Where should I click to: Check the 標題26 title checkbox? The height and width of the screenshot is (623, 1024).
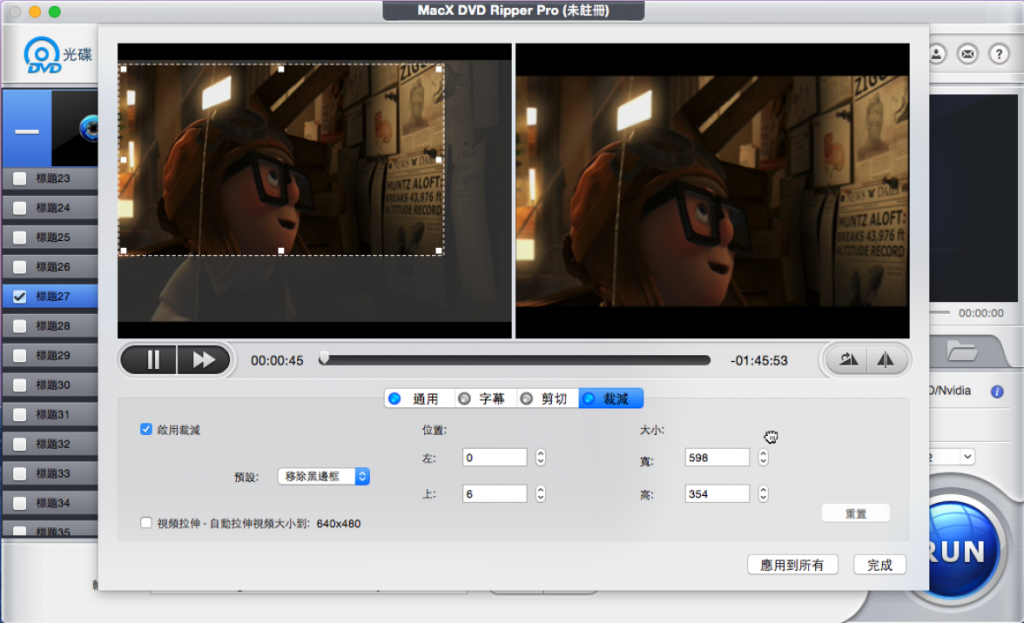click(20, 266)
